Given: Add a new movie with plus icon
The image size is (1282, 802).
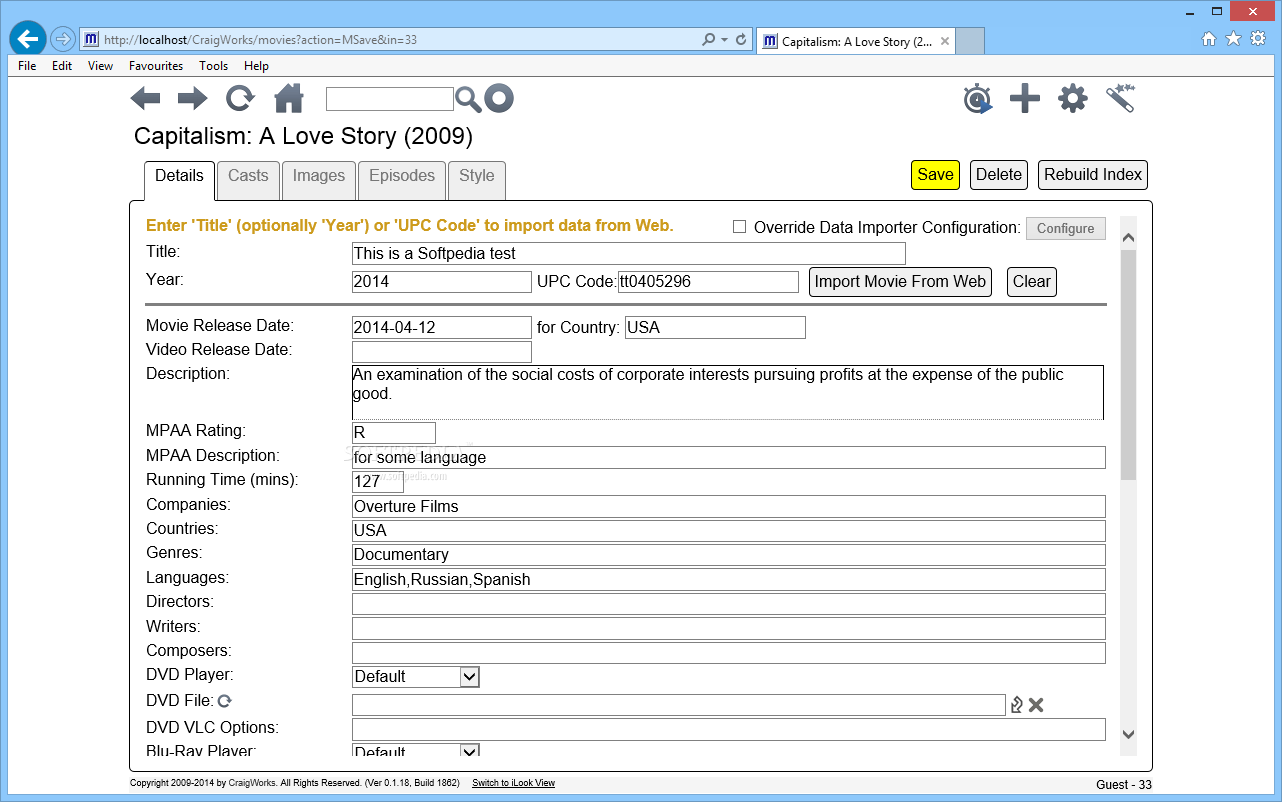Looking at the screenshot, I should 1024,98.
